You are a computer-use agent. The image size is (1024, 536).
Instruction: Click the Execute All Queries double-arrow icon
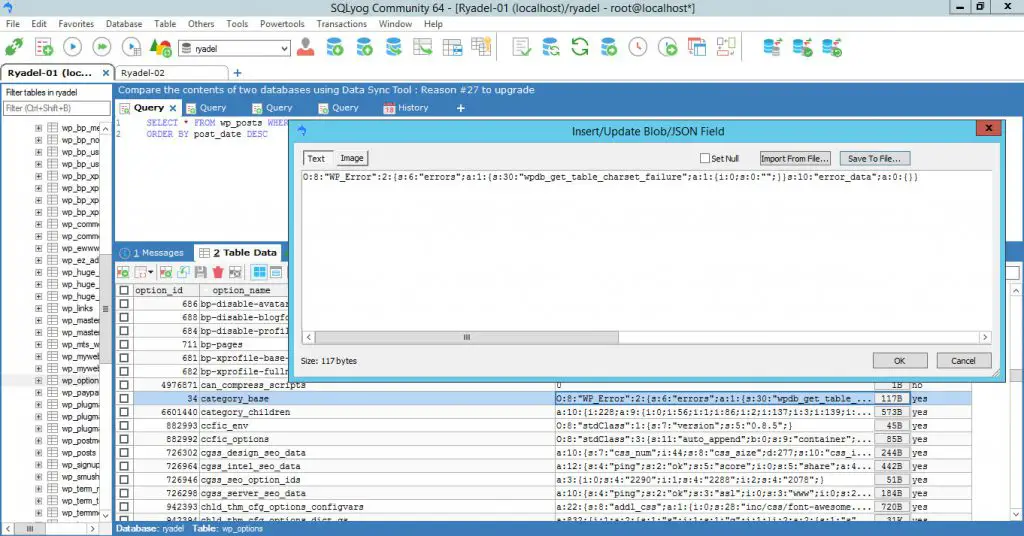tap(101, 47)
